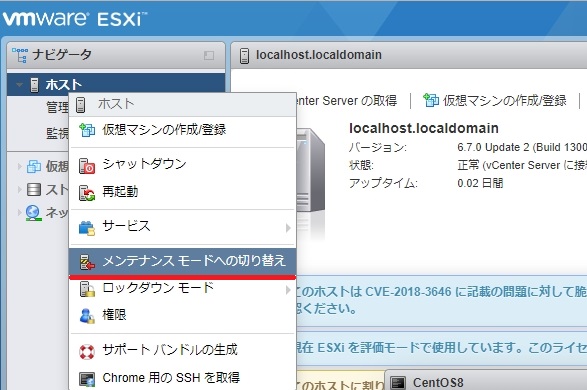Click the ホスト context menu header
The height and width of the screenshot is (390, 587).
(183, 104)
